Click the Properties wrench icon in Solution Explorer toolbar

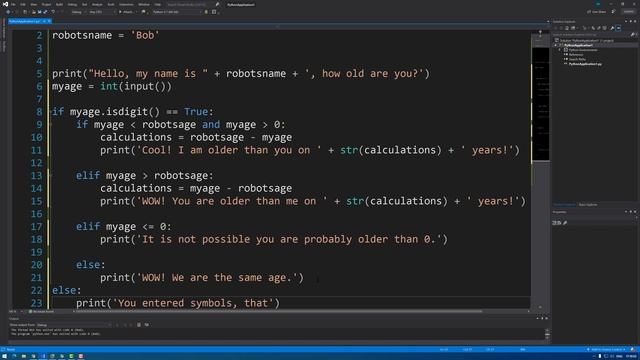click(x=612, y=28)
